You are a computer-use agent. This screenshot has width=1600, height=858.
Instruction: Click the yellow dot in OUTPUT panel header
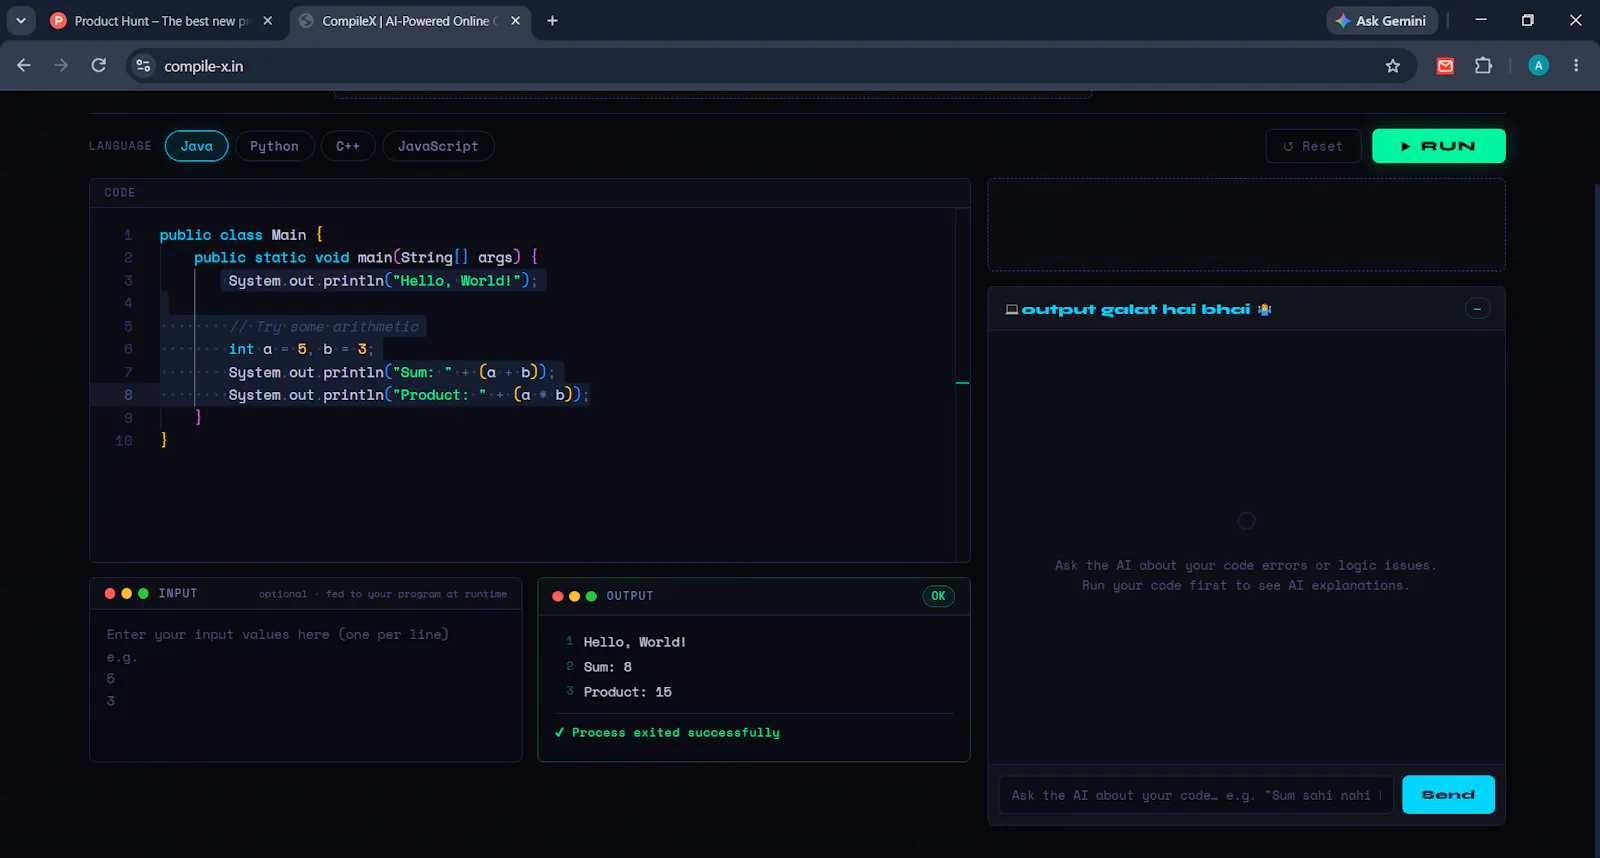(x=574, y=596)
